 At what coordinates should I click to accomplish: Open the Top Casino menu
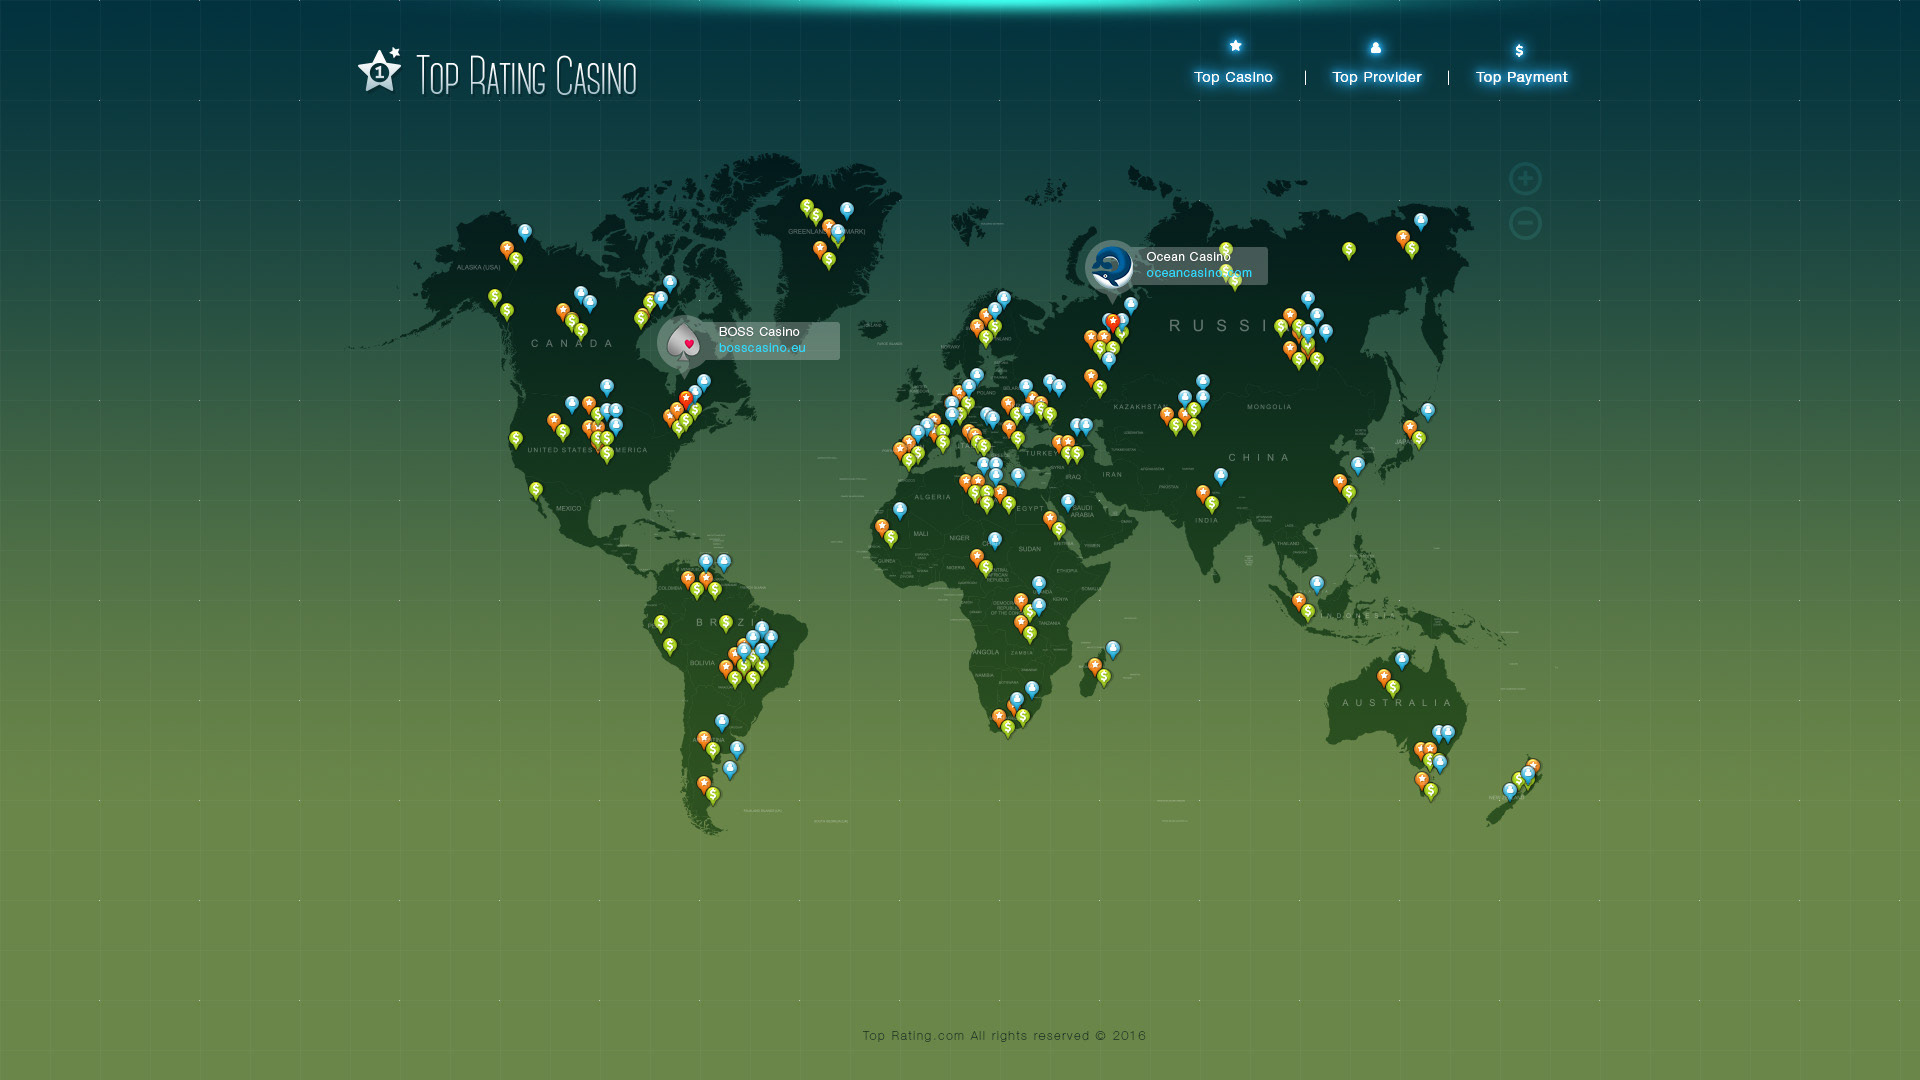click(x=1233, y=77)
